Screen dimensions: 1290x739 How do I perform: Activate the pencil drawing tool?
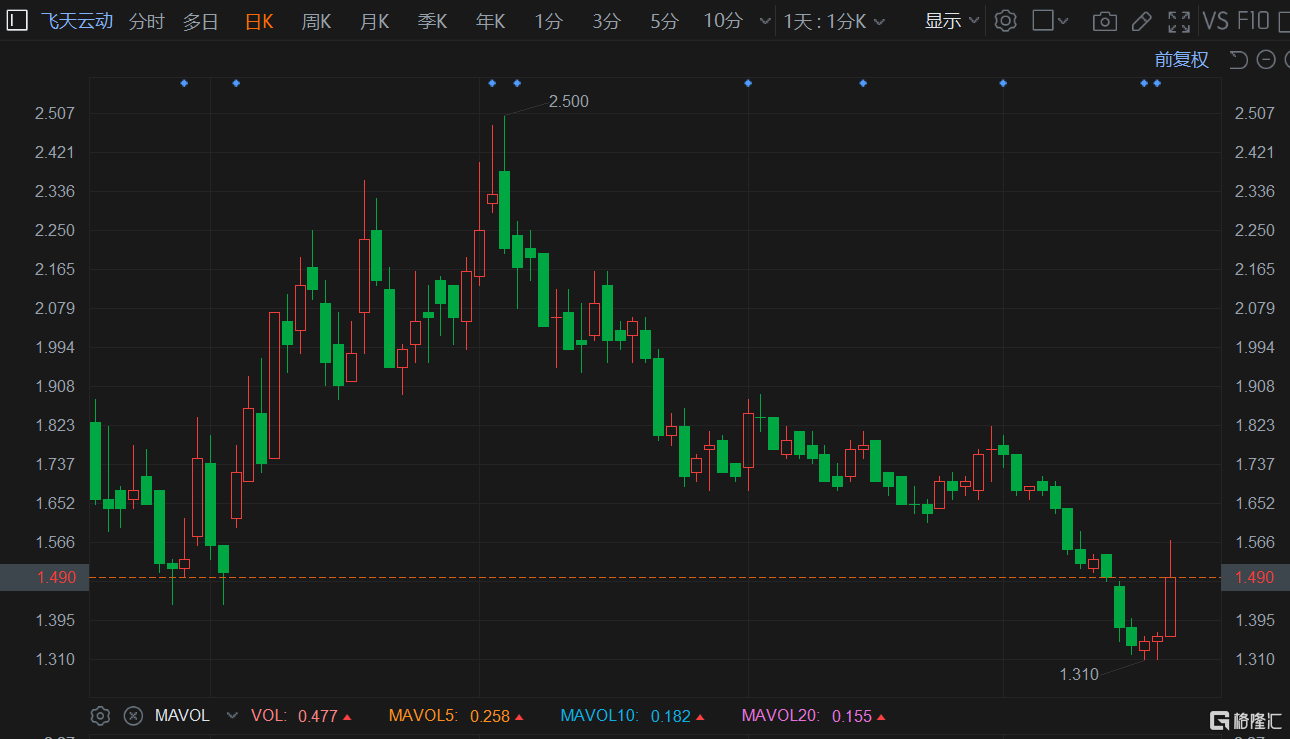pyautogui.click(x=1141, y=21)
